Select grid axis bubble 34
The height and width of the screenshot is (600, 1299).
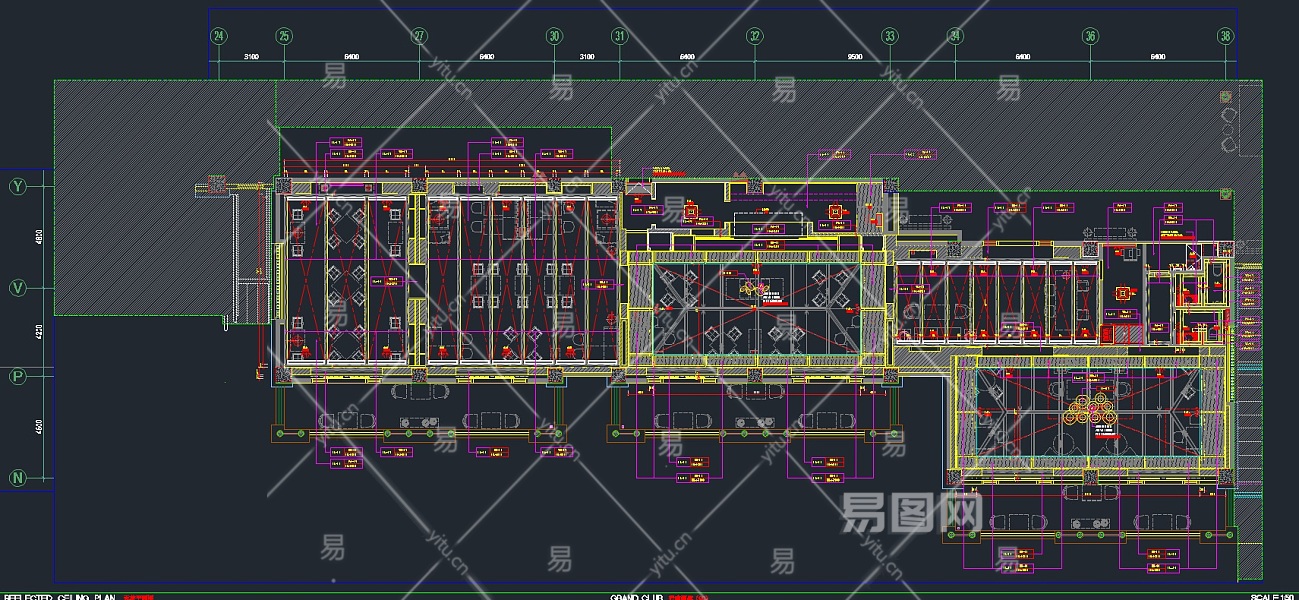click(x=955, y=36)
